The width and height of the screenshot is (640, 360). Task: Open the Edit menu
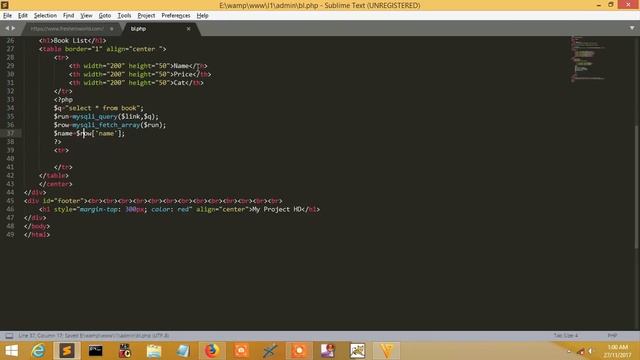tap(22, 16)
